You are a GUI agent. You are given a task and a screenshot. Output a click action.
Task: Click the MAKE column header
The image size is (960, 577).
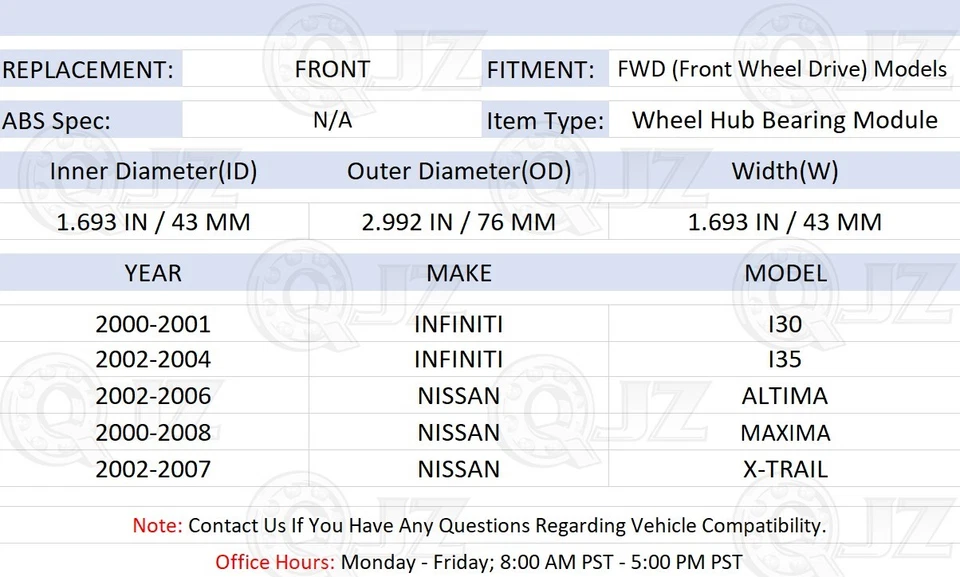(459, 273)
